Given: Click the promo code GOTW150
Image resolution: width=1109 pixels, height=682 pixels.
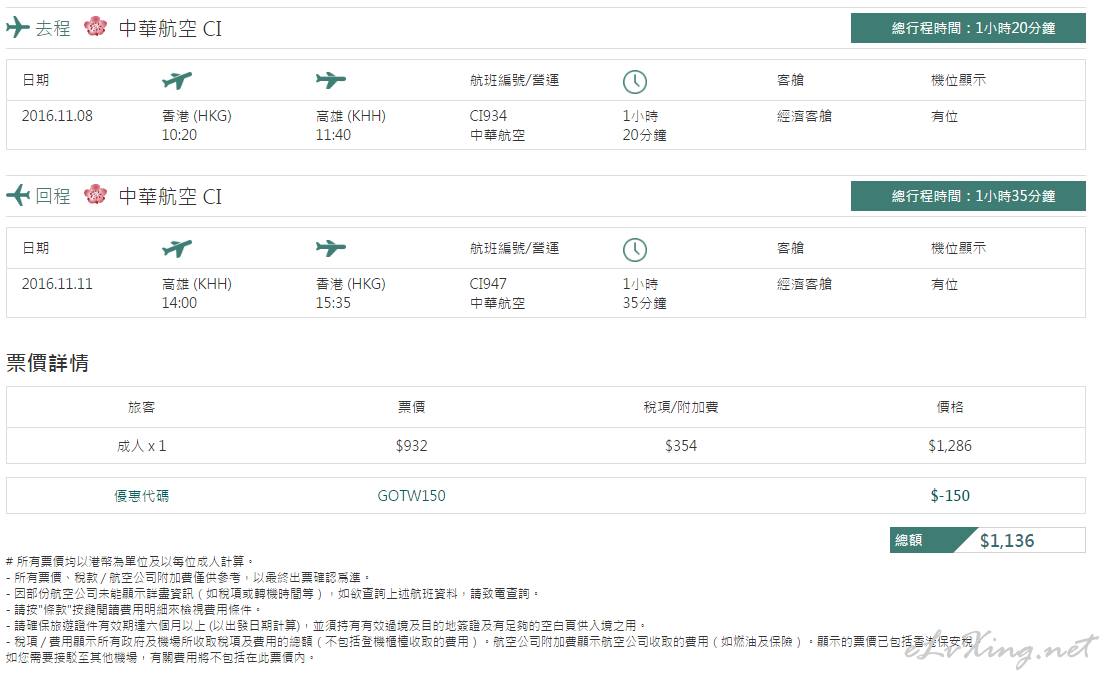Looking at the screenshot, I should [x=412, y=496].
